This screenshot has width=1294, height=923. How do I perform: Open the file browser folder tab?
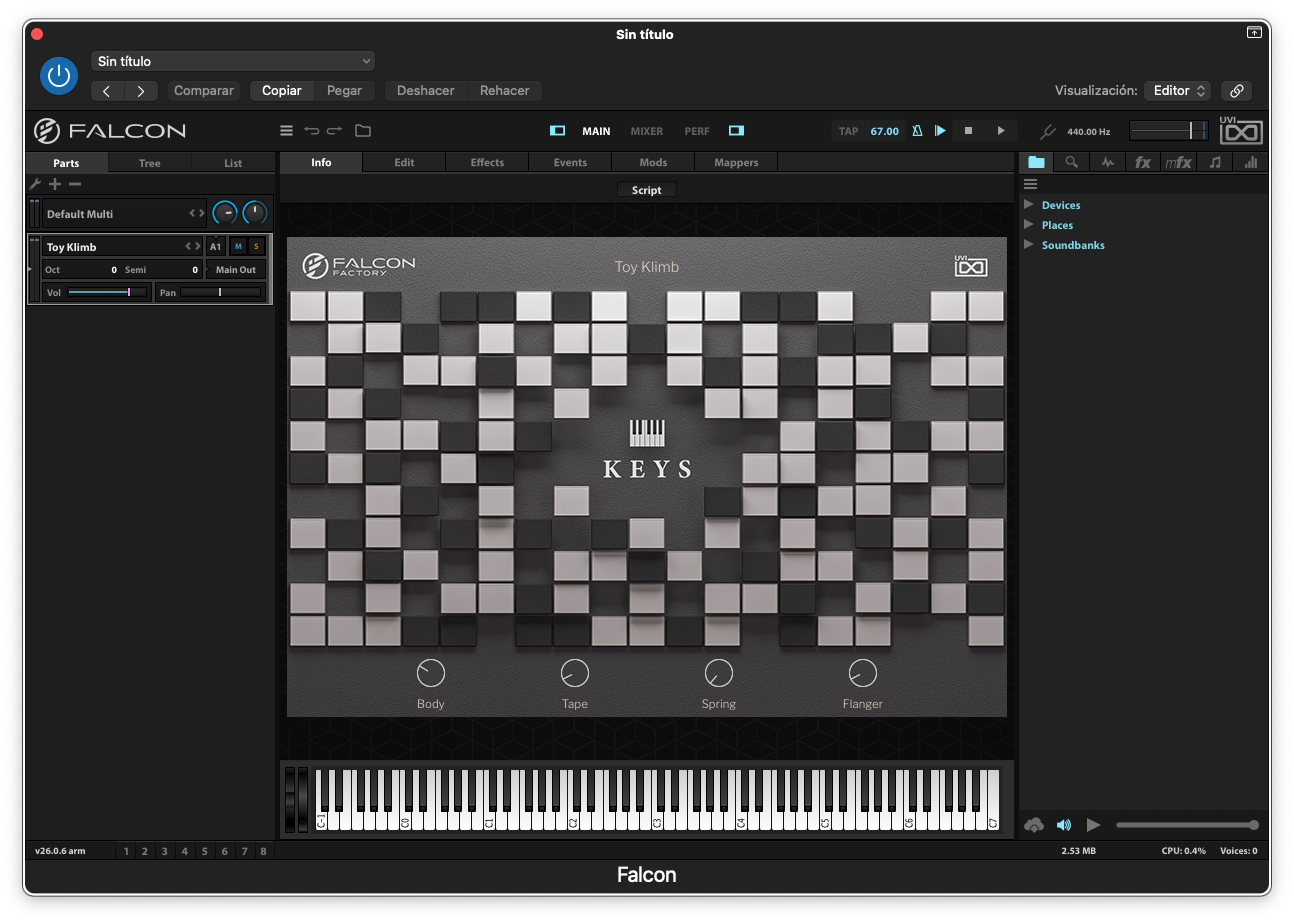1036,162
